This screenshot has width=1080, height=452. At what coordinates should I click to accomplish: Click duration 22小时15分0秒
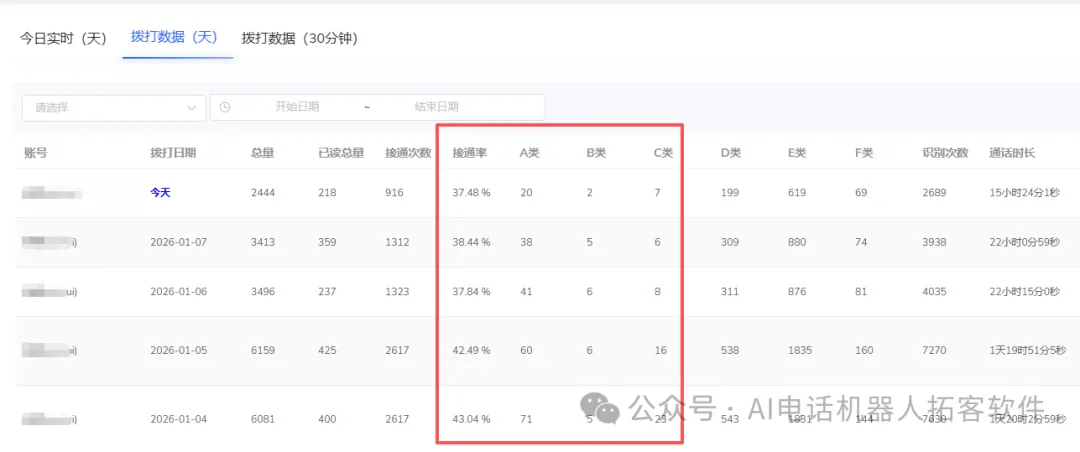pyautogui.click(x=1024, y=292)
